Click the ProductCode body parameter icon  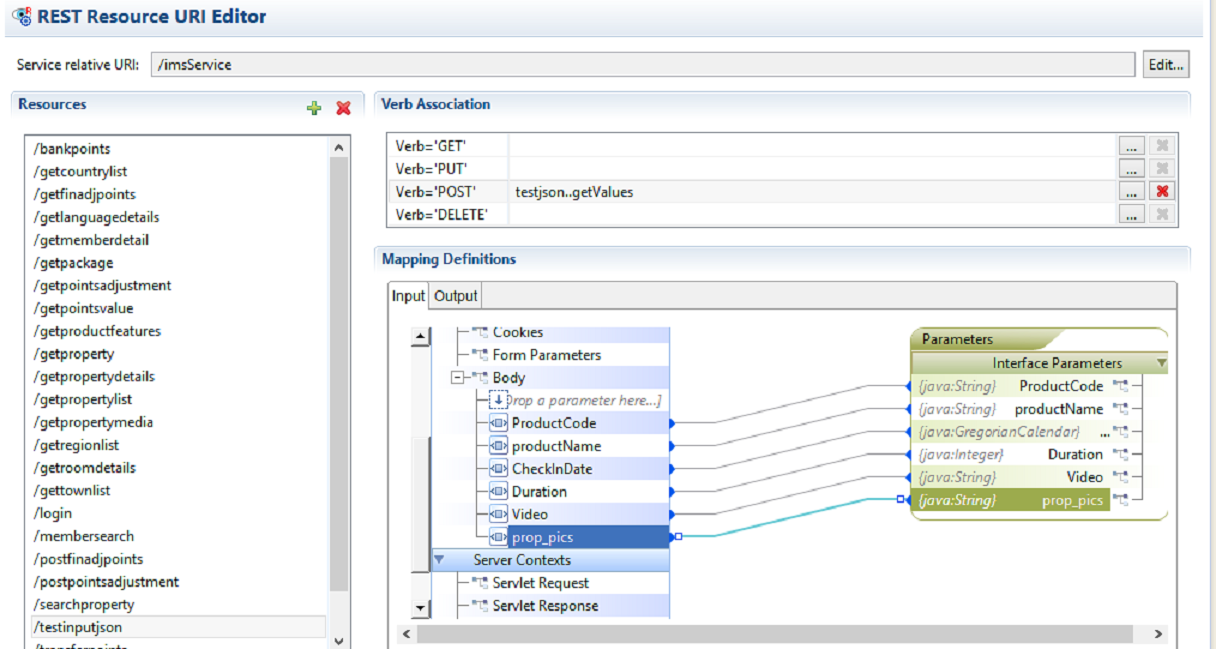[498, 423]
